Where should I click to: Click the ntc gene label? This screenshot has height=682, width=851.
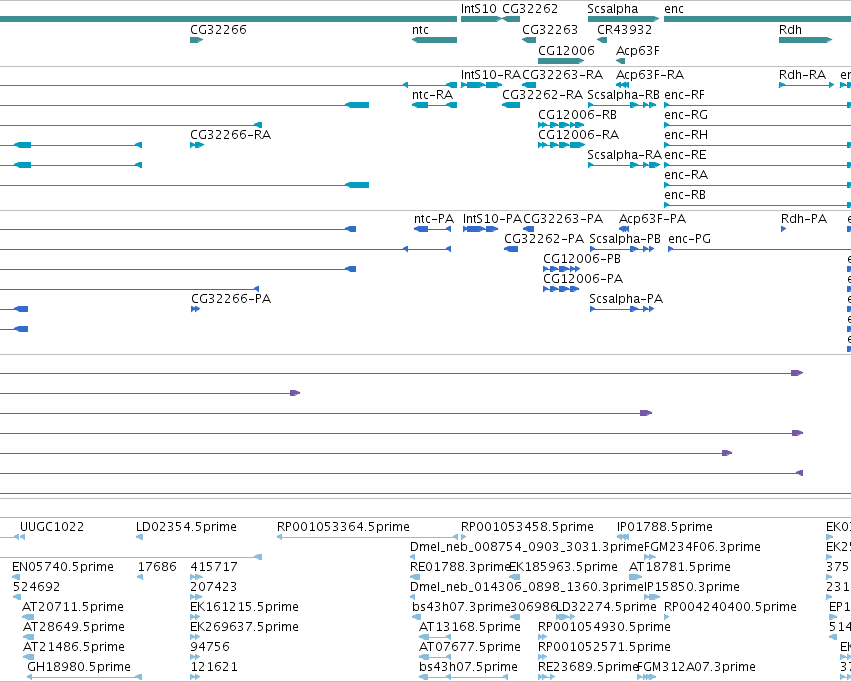(x=420, y=29)
